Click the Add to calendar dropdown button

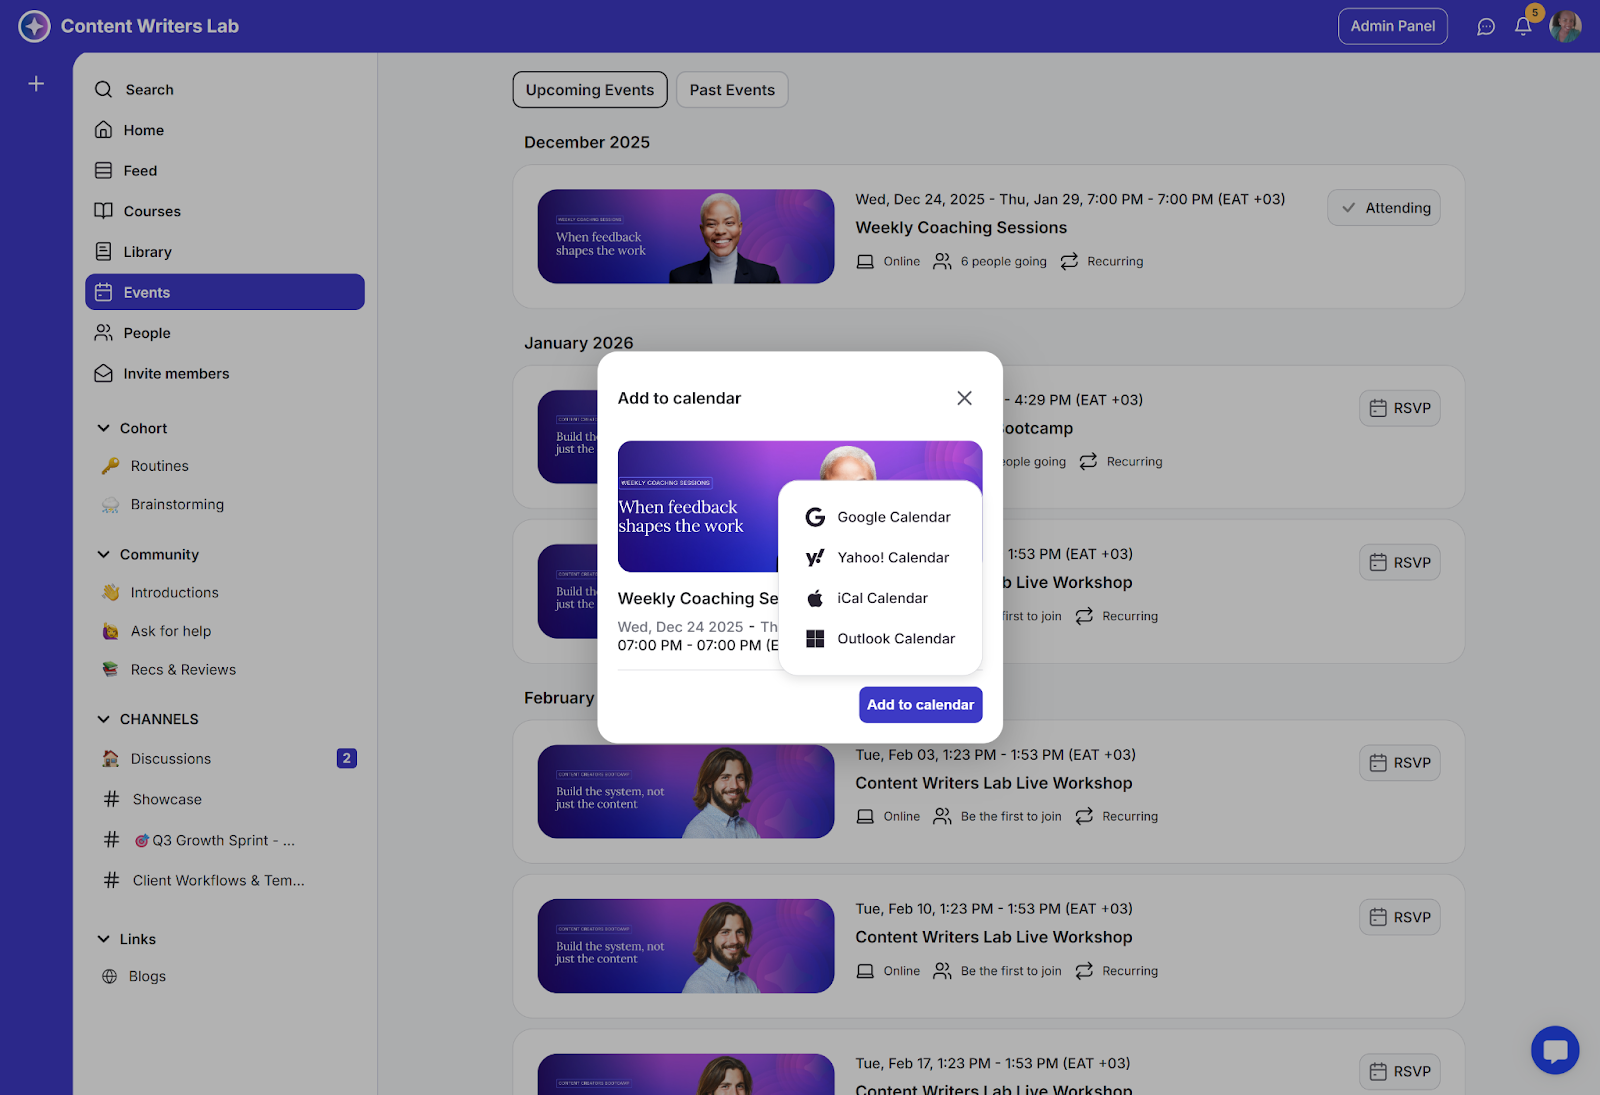920,705
